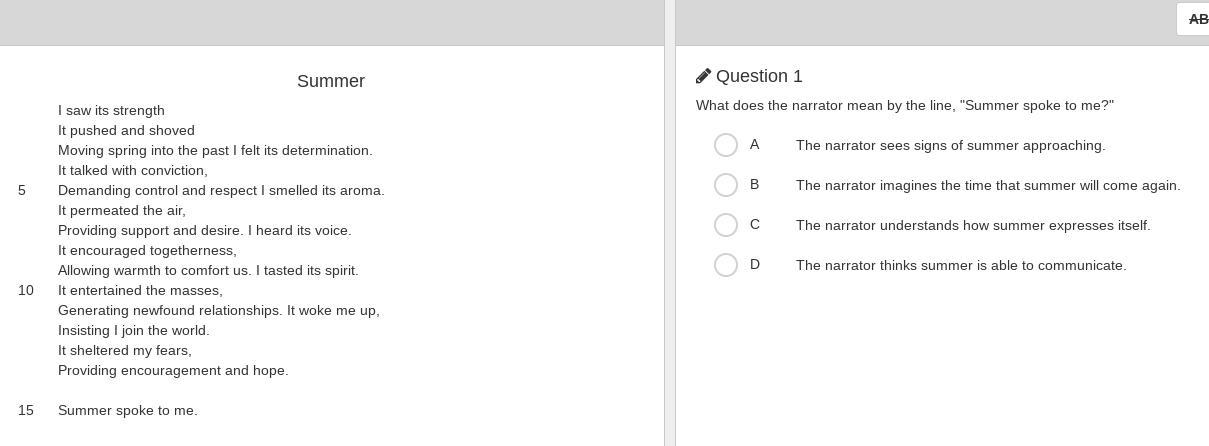Click the line "It sheltered my fears,"
The width and height of the screenshot is (1209, 446).
[x=125, y=350]
